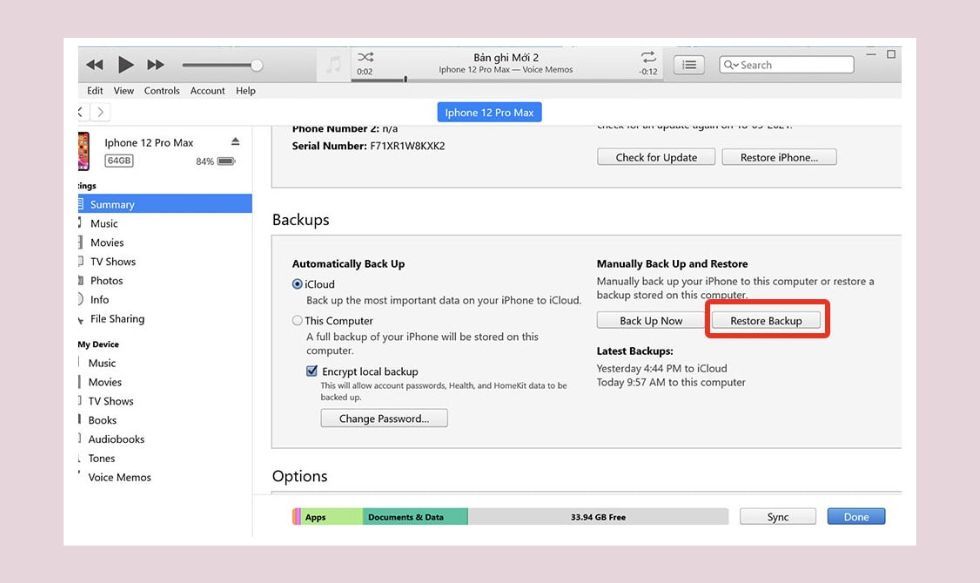Select the This Computer radio button
Image resolution: width=980 pixels, height=583 pixels.
tap(298, 321)
